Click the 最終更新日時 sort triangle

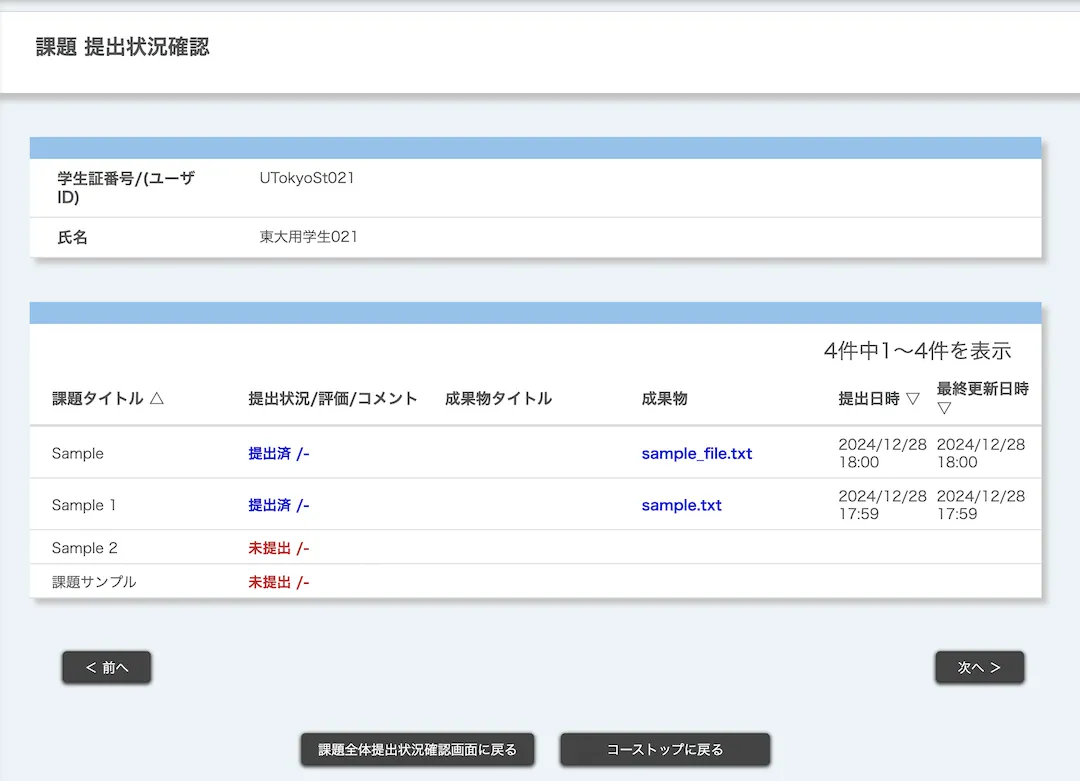[x=942, y=407]
